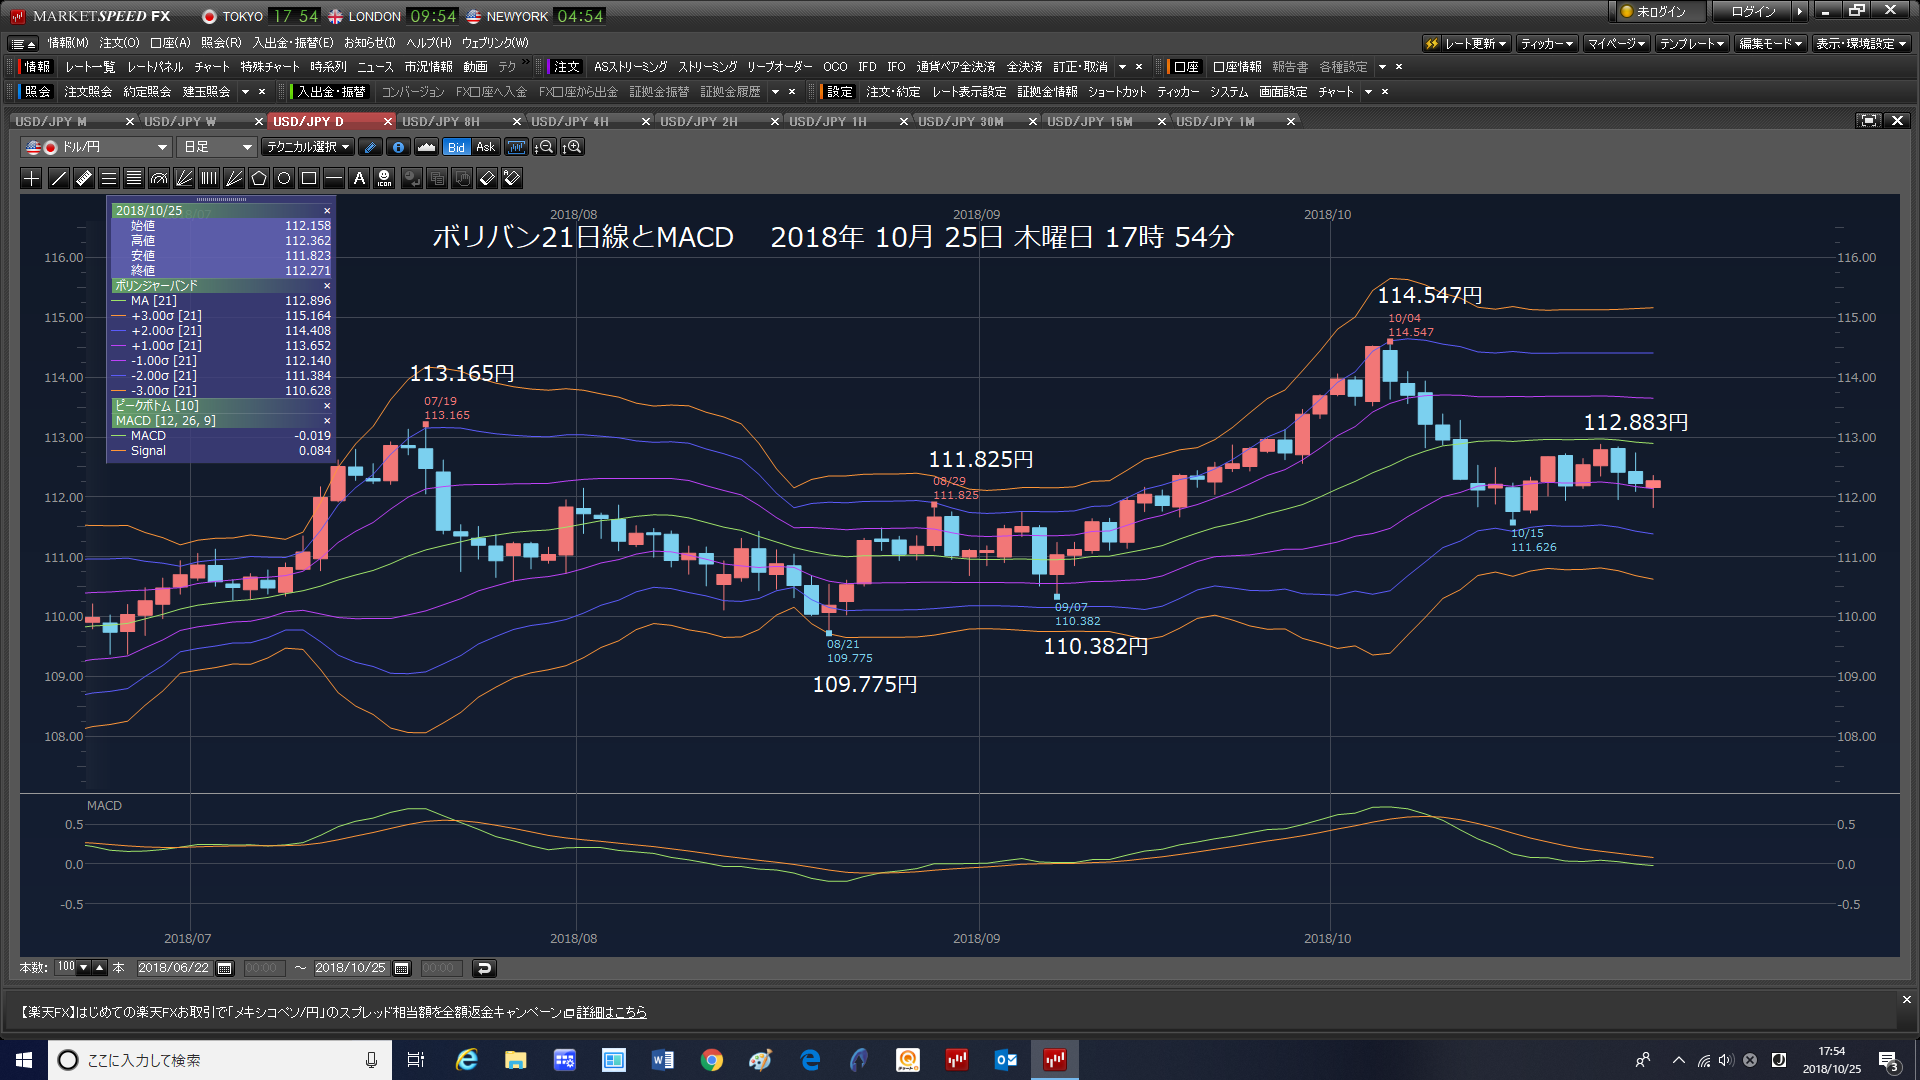Close the MACD indicator legend

click(x=327, y=421)
